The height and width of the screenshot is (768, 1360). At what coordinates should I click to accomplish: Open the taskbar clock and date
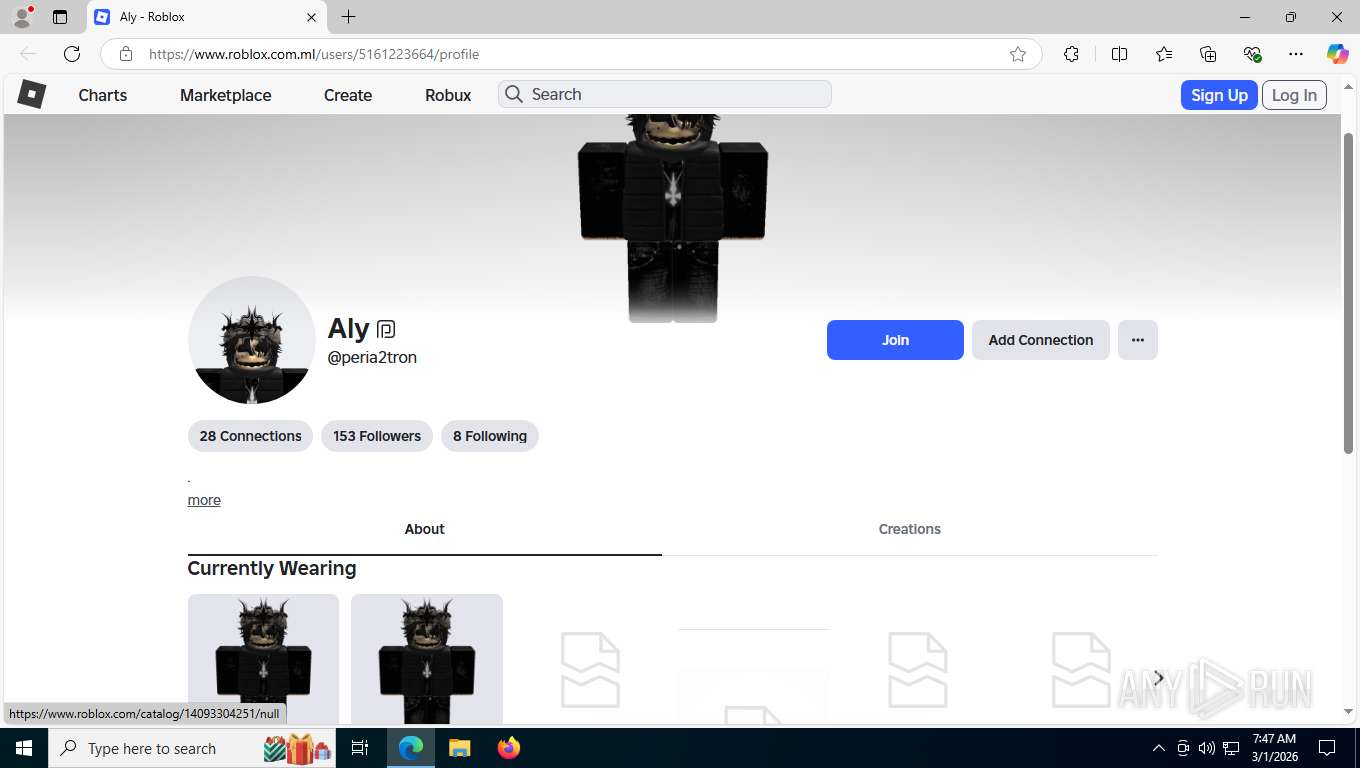[x=1275, y=748]
